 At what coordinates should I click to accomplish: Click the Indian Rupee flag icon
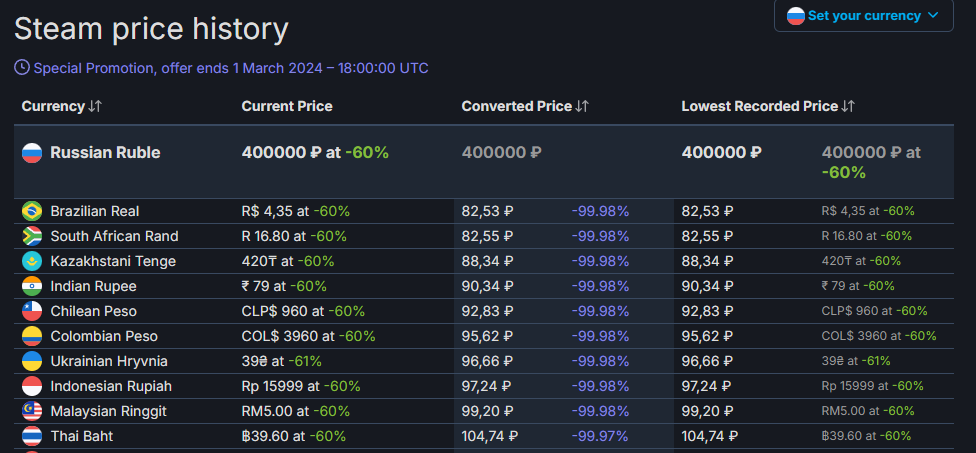point(32,286)
